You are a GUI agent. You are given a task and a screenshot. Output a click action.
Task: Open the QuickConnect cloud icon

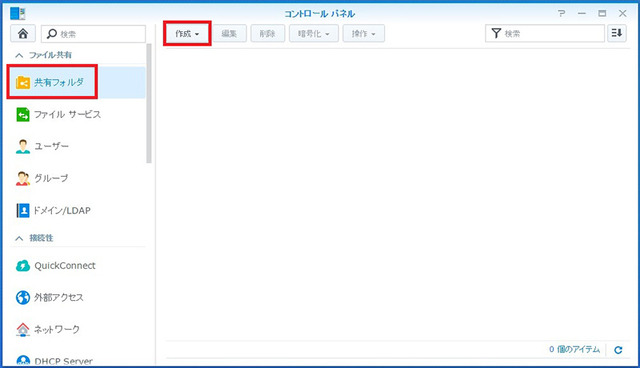point(23,266)
